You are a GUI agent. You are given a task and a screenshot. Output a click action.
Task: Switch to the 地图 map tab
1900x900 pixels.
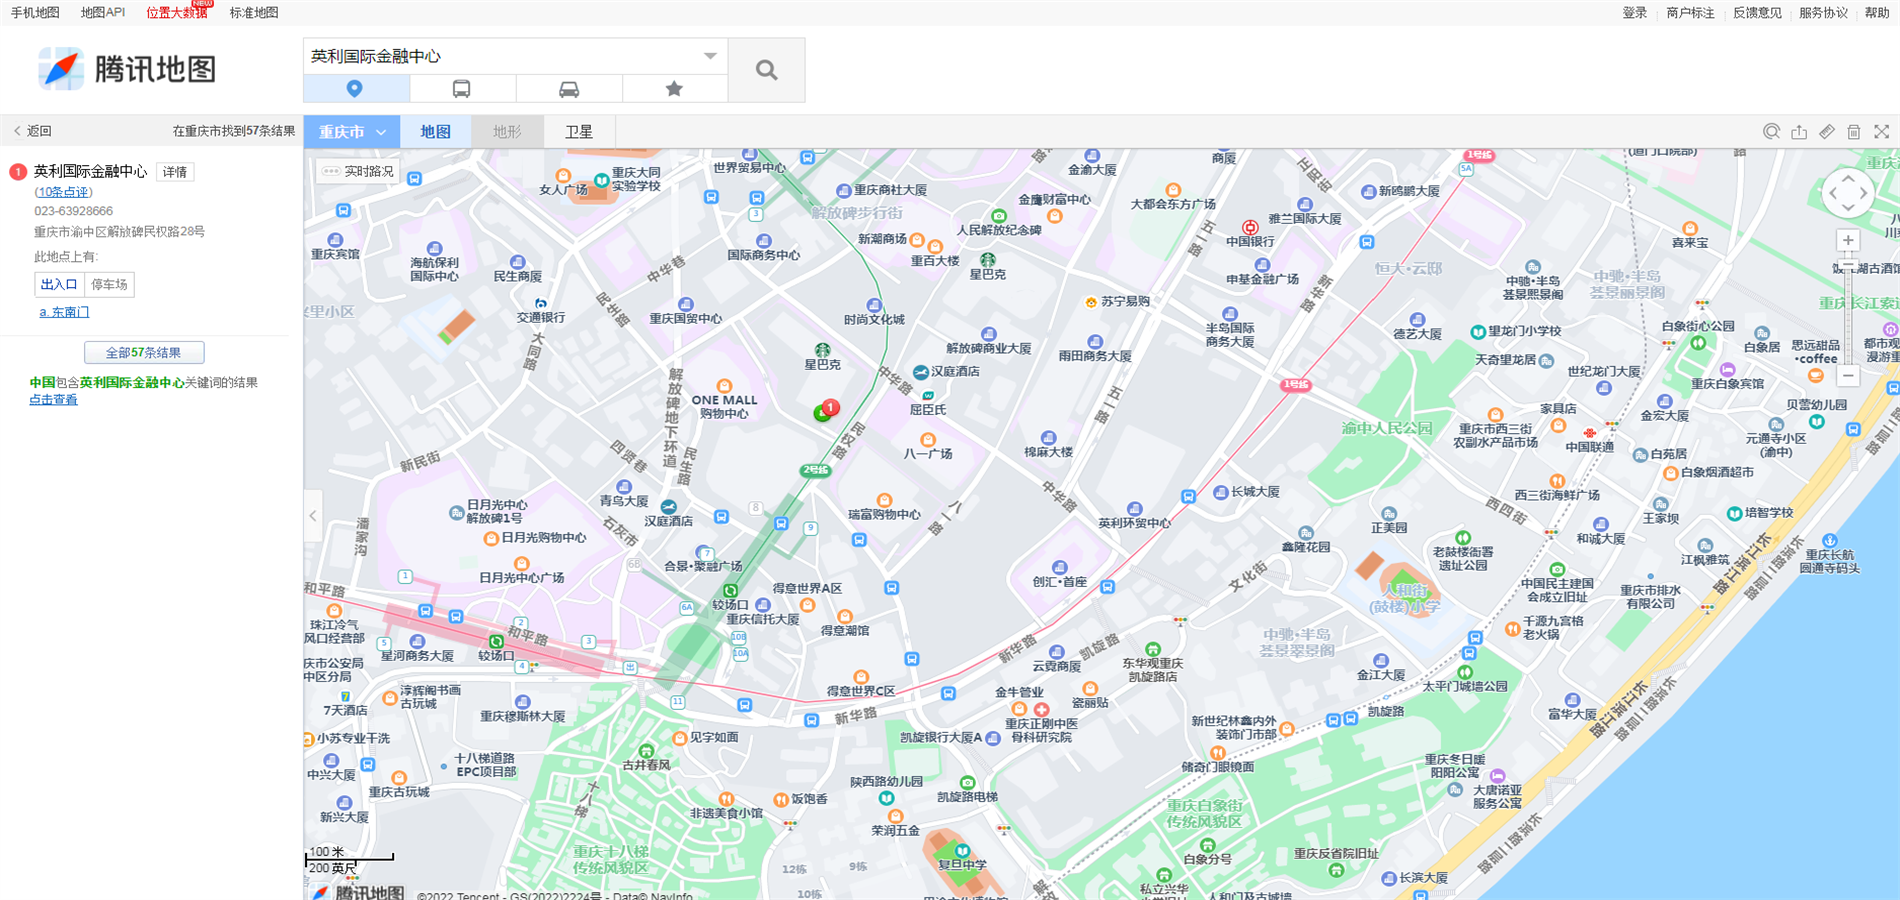pos(435,132)
